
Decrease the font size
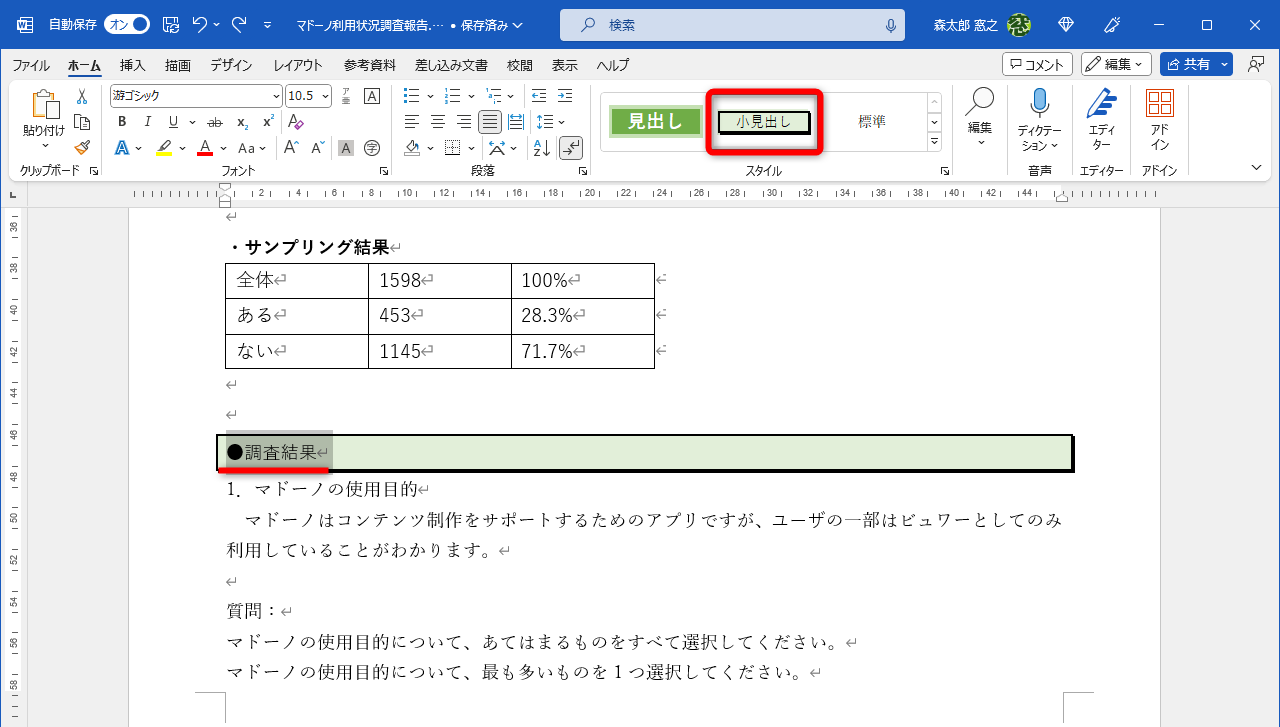click(318, 148)
